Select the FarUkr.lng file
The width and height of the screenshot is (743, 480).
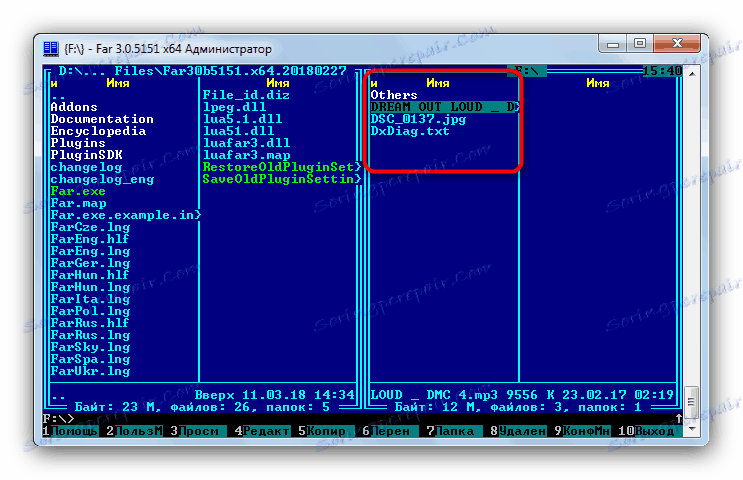tap(90, 371)
